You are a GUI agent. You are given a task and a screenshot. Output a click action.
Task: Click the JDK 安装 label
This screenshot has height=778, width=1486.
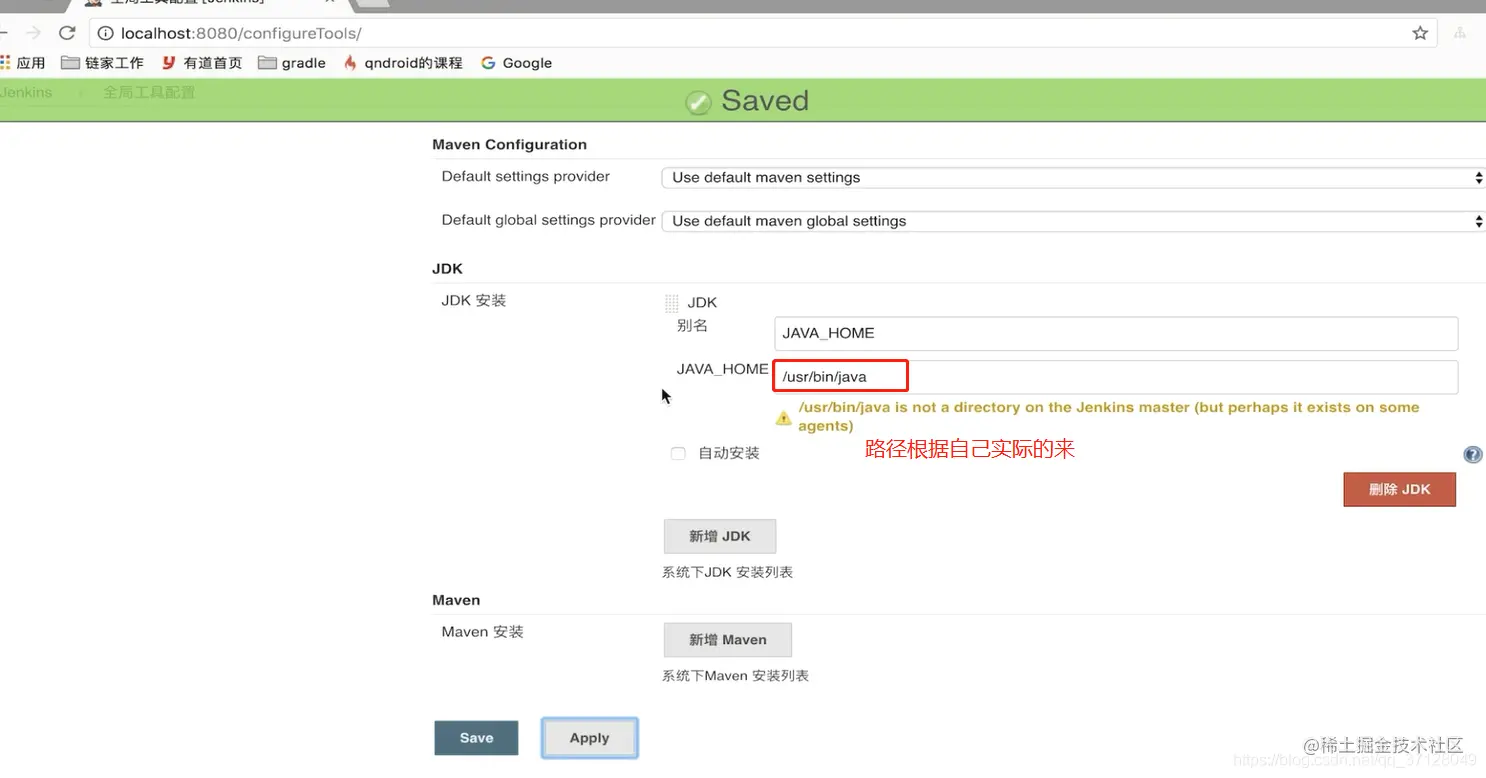(474, 300)
